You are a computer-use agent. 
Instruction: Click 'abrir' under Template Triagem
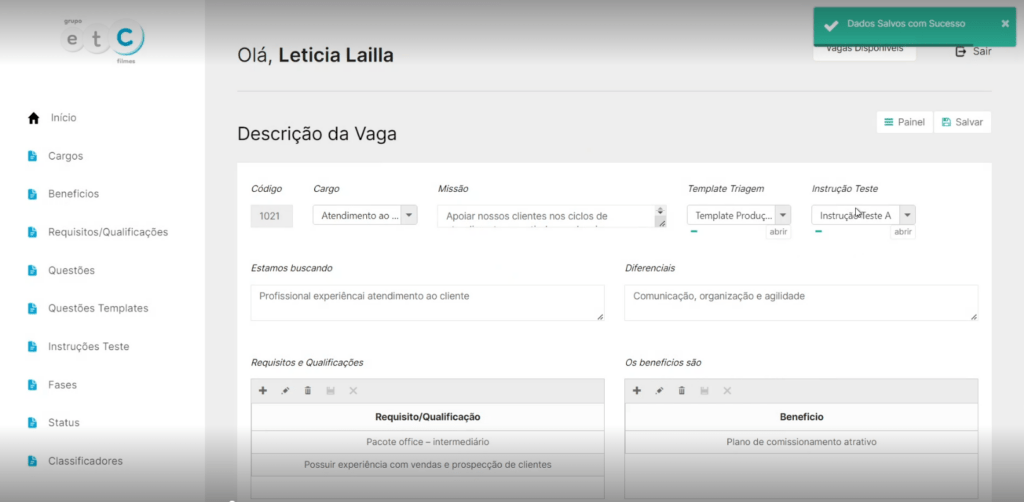pyautogui.click(x=778, y=232)
